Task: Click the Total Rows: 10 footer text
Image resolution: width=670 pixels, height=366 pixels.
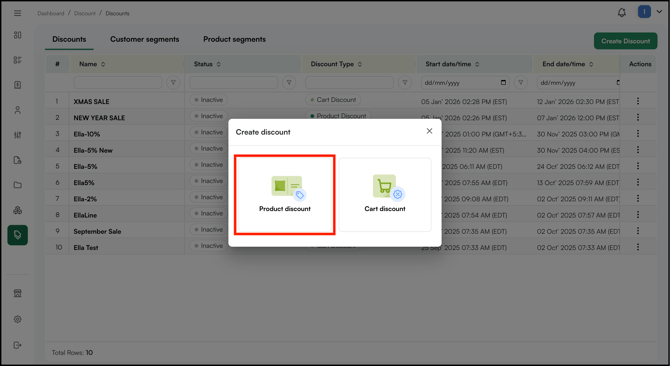Action: point(72,353)
